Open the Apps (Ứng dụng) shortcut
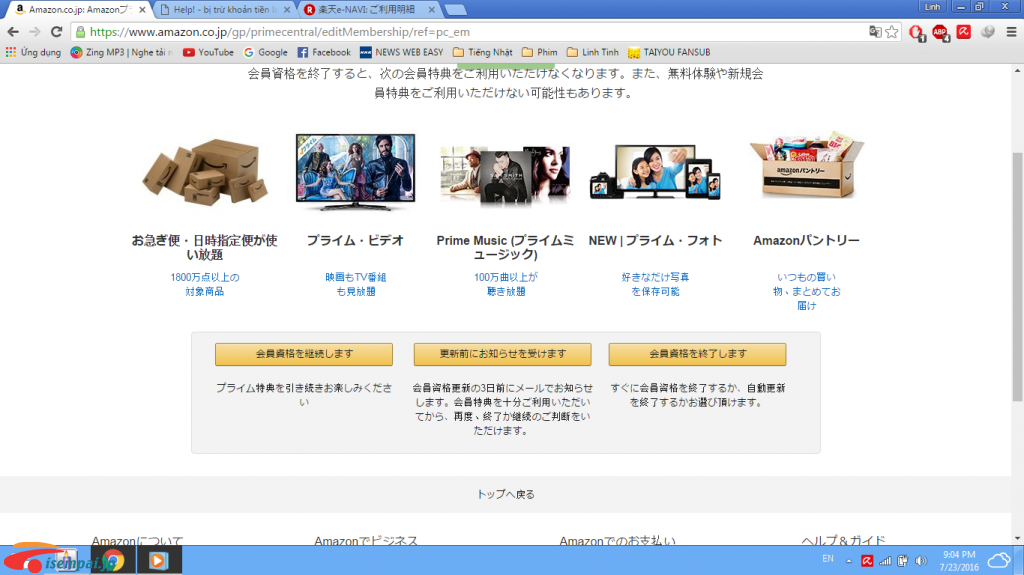Screen dimensions: 1024x575 (x=33, y=52)
